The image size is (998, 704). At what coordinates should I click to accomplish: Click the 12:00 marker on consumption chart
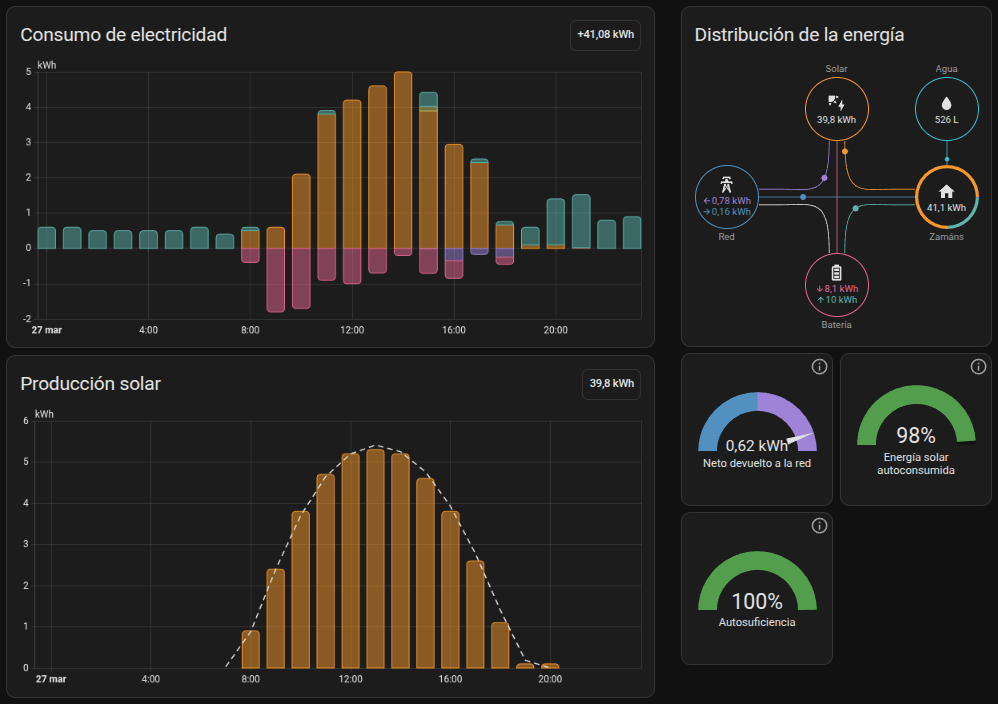tap(352, 330)
